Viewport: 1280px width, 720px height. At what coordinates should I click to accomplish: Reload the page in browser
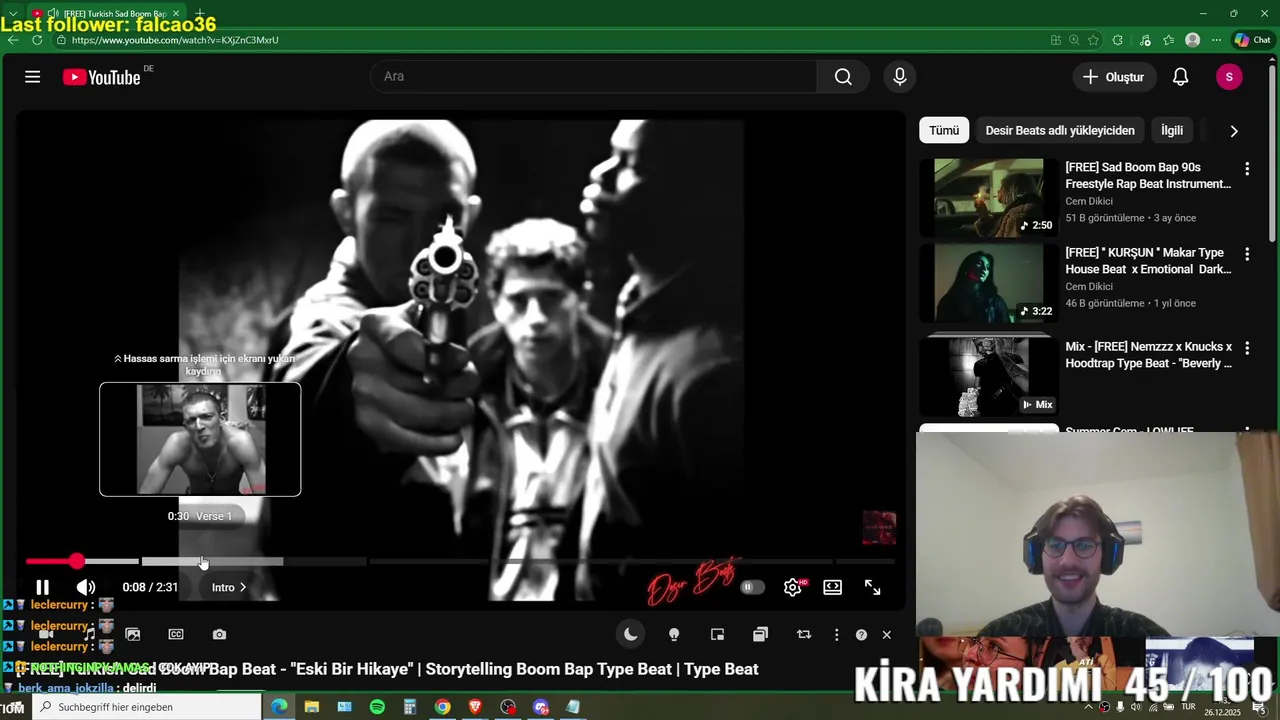[x=37, y=40]
